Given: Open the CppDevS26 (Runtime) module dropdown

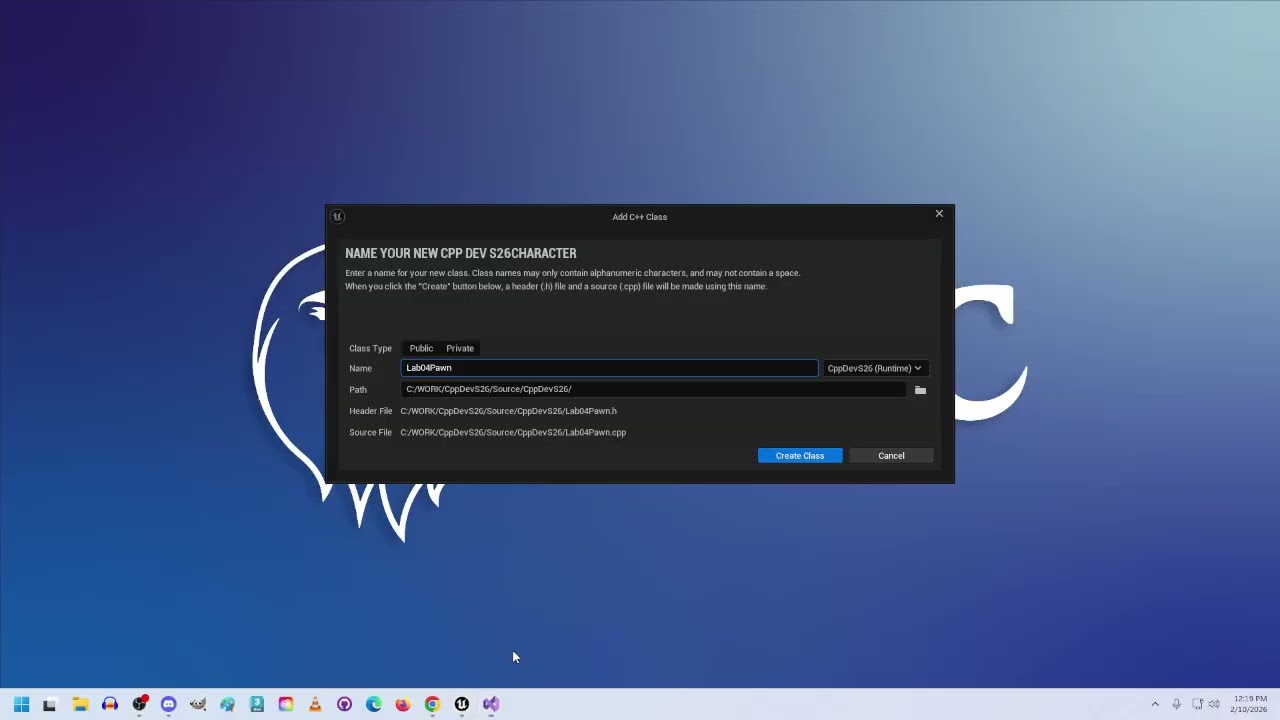Looking at the screenshot, I should click(874, 368).
